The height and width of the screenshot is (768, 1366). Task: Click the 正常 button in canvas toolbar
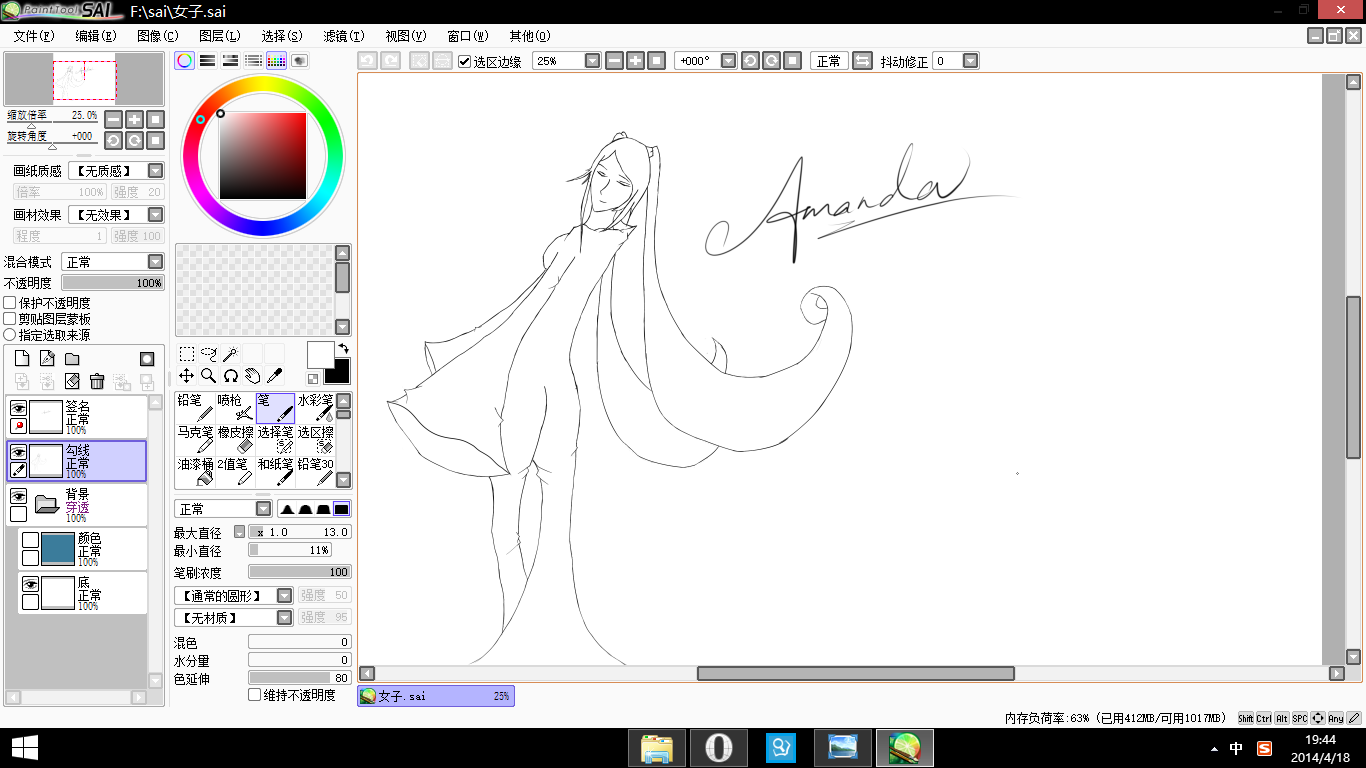[829, 61]
